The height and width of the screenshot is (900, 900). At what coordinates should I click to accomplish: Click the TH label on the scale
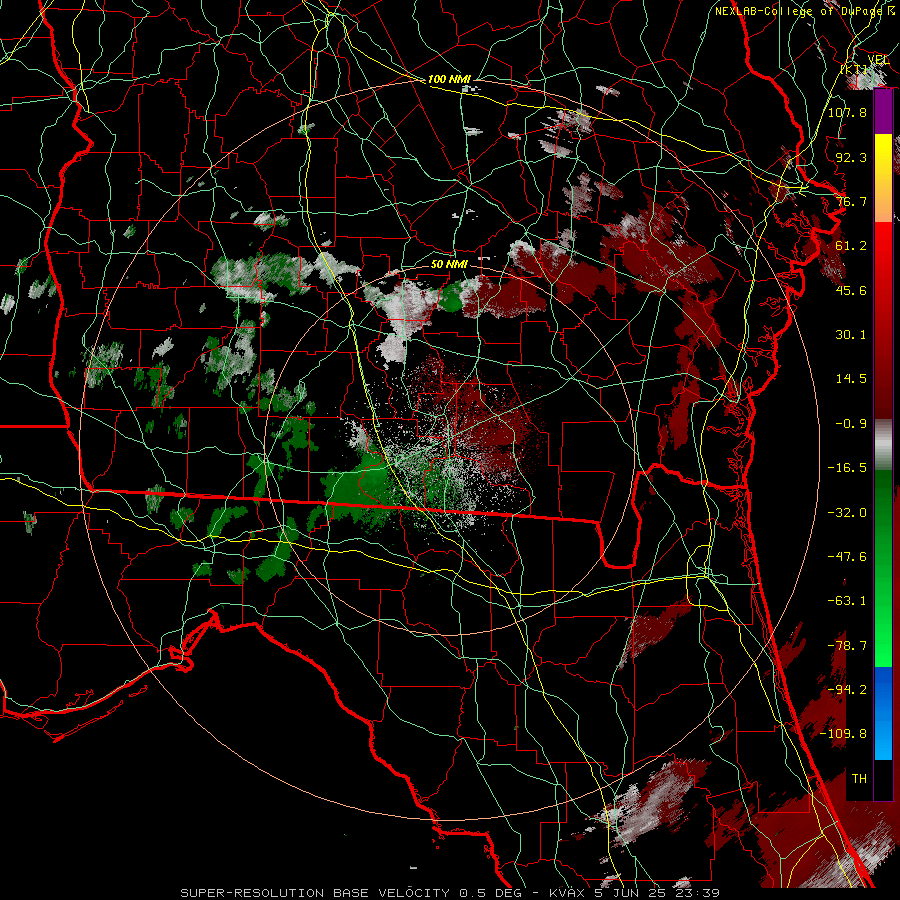[x=859, y=779]
